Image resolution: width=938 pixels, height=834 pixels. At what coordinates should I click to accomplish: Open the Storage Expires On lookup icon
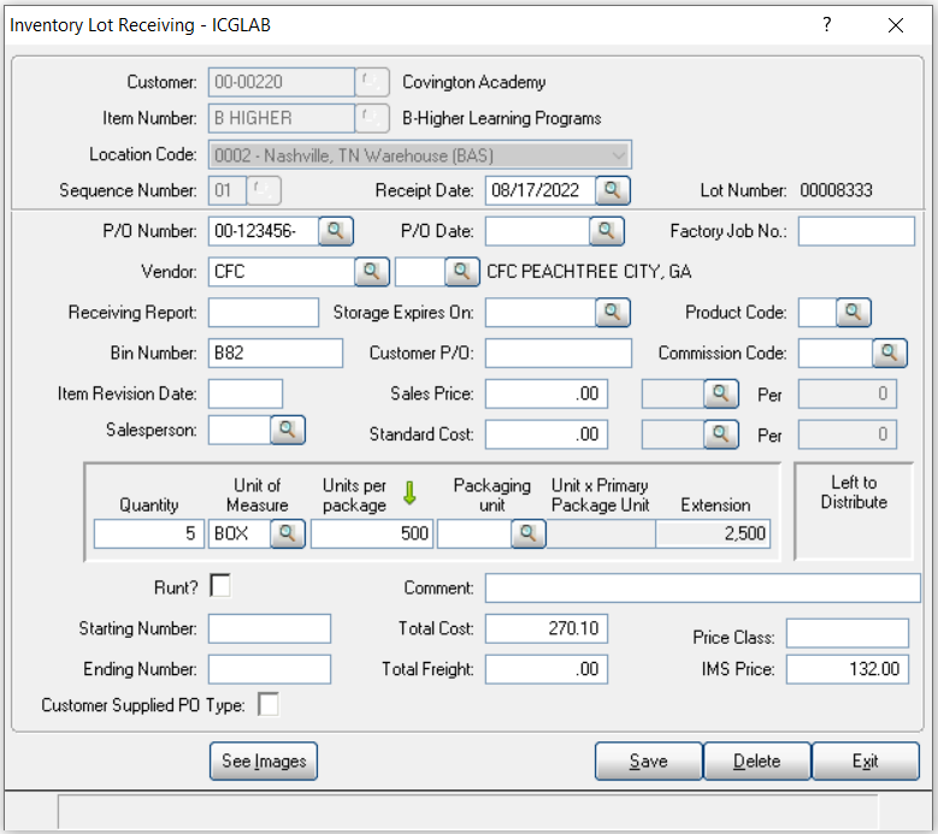pos(613,312)
